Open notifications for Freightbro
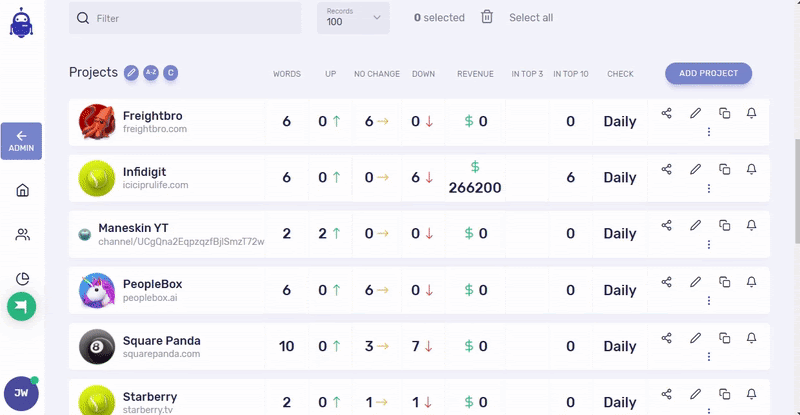This screenshot has height=415, width=800. [x=752, y=113]
